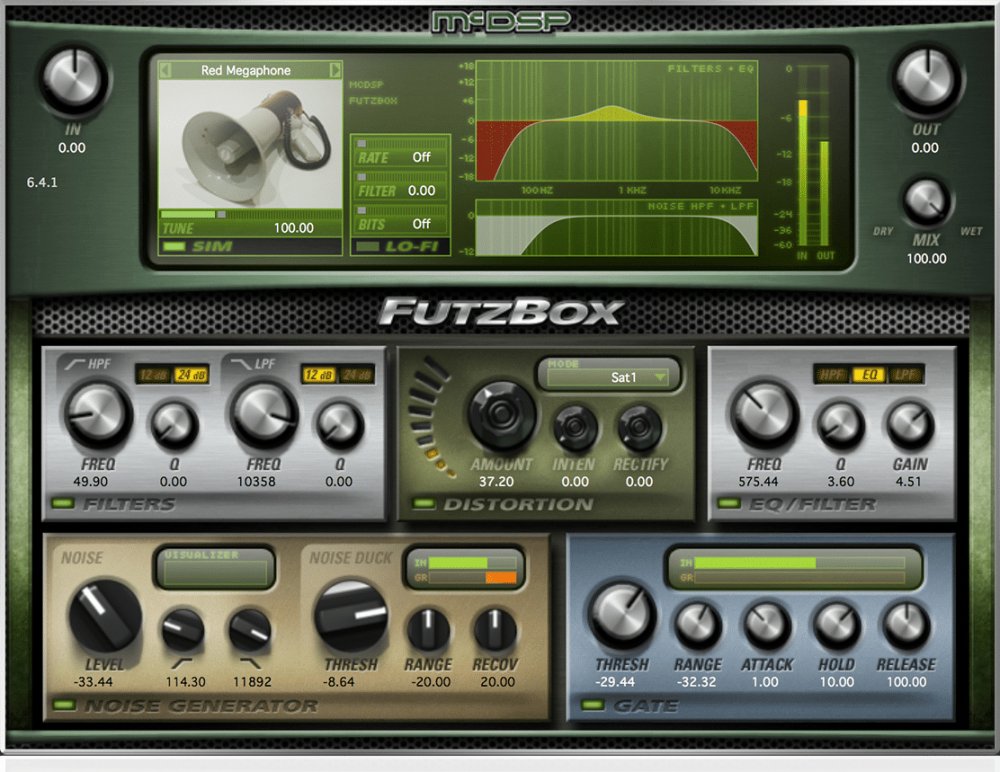The image size is (1000, 772).
Task: Click the TUNE slider in SIM
Action: 249,214
